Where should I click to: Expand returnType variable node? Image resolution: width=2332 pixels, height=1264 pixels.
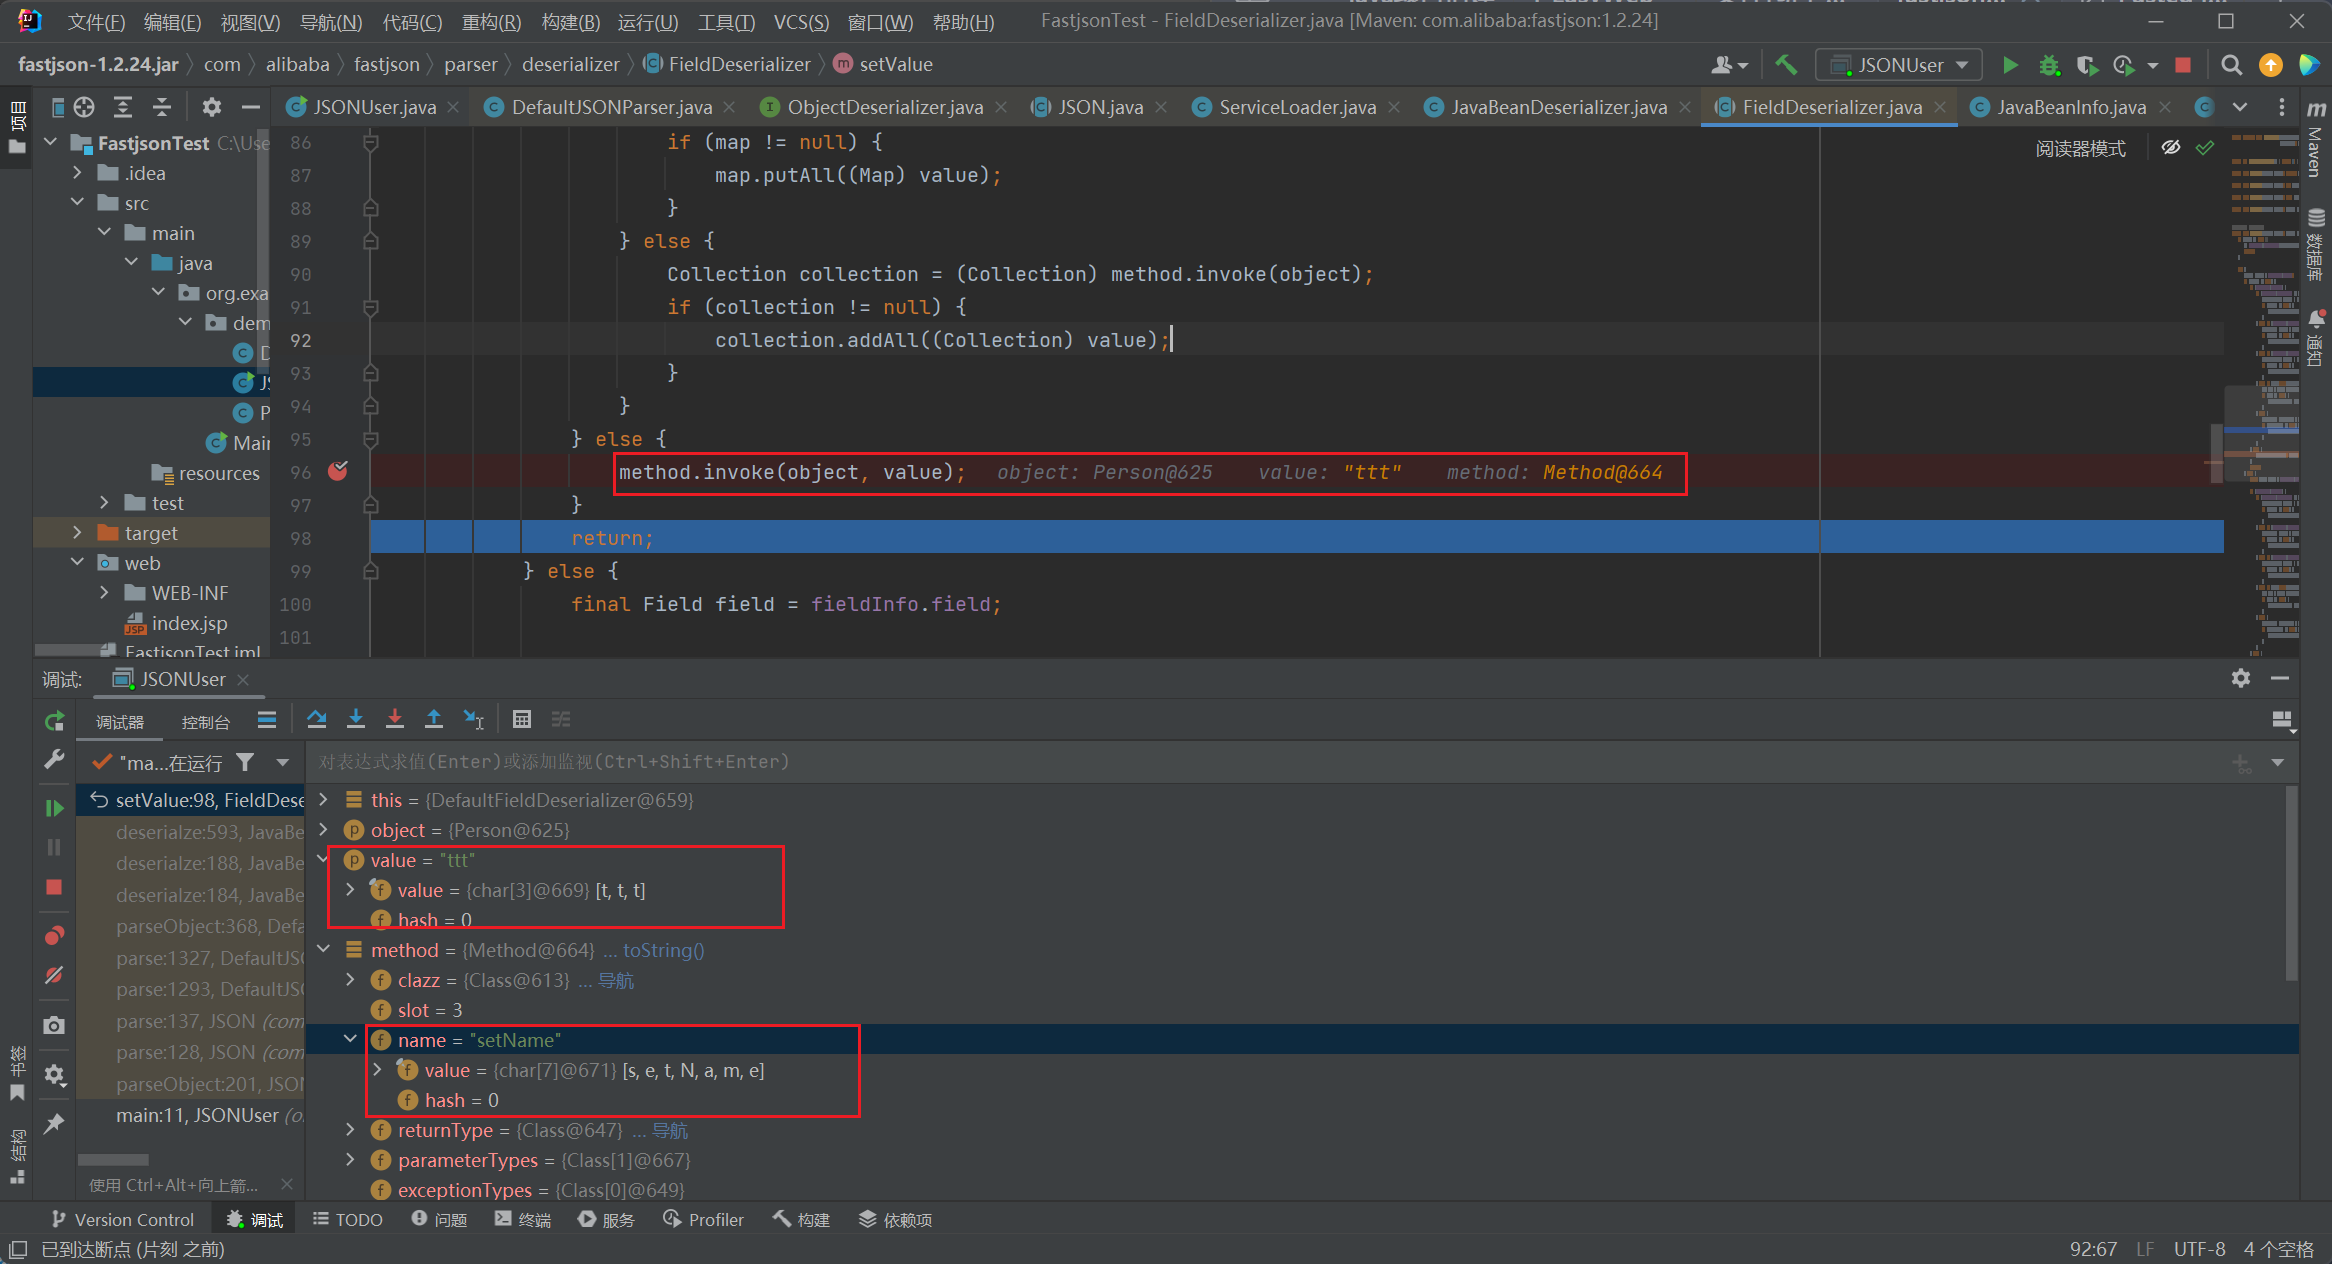coord(350,1130)
